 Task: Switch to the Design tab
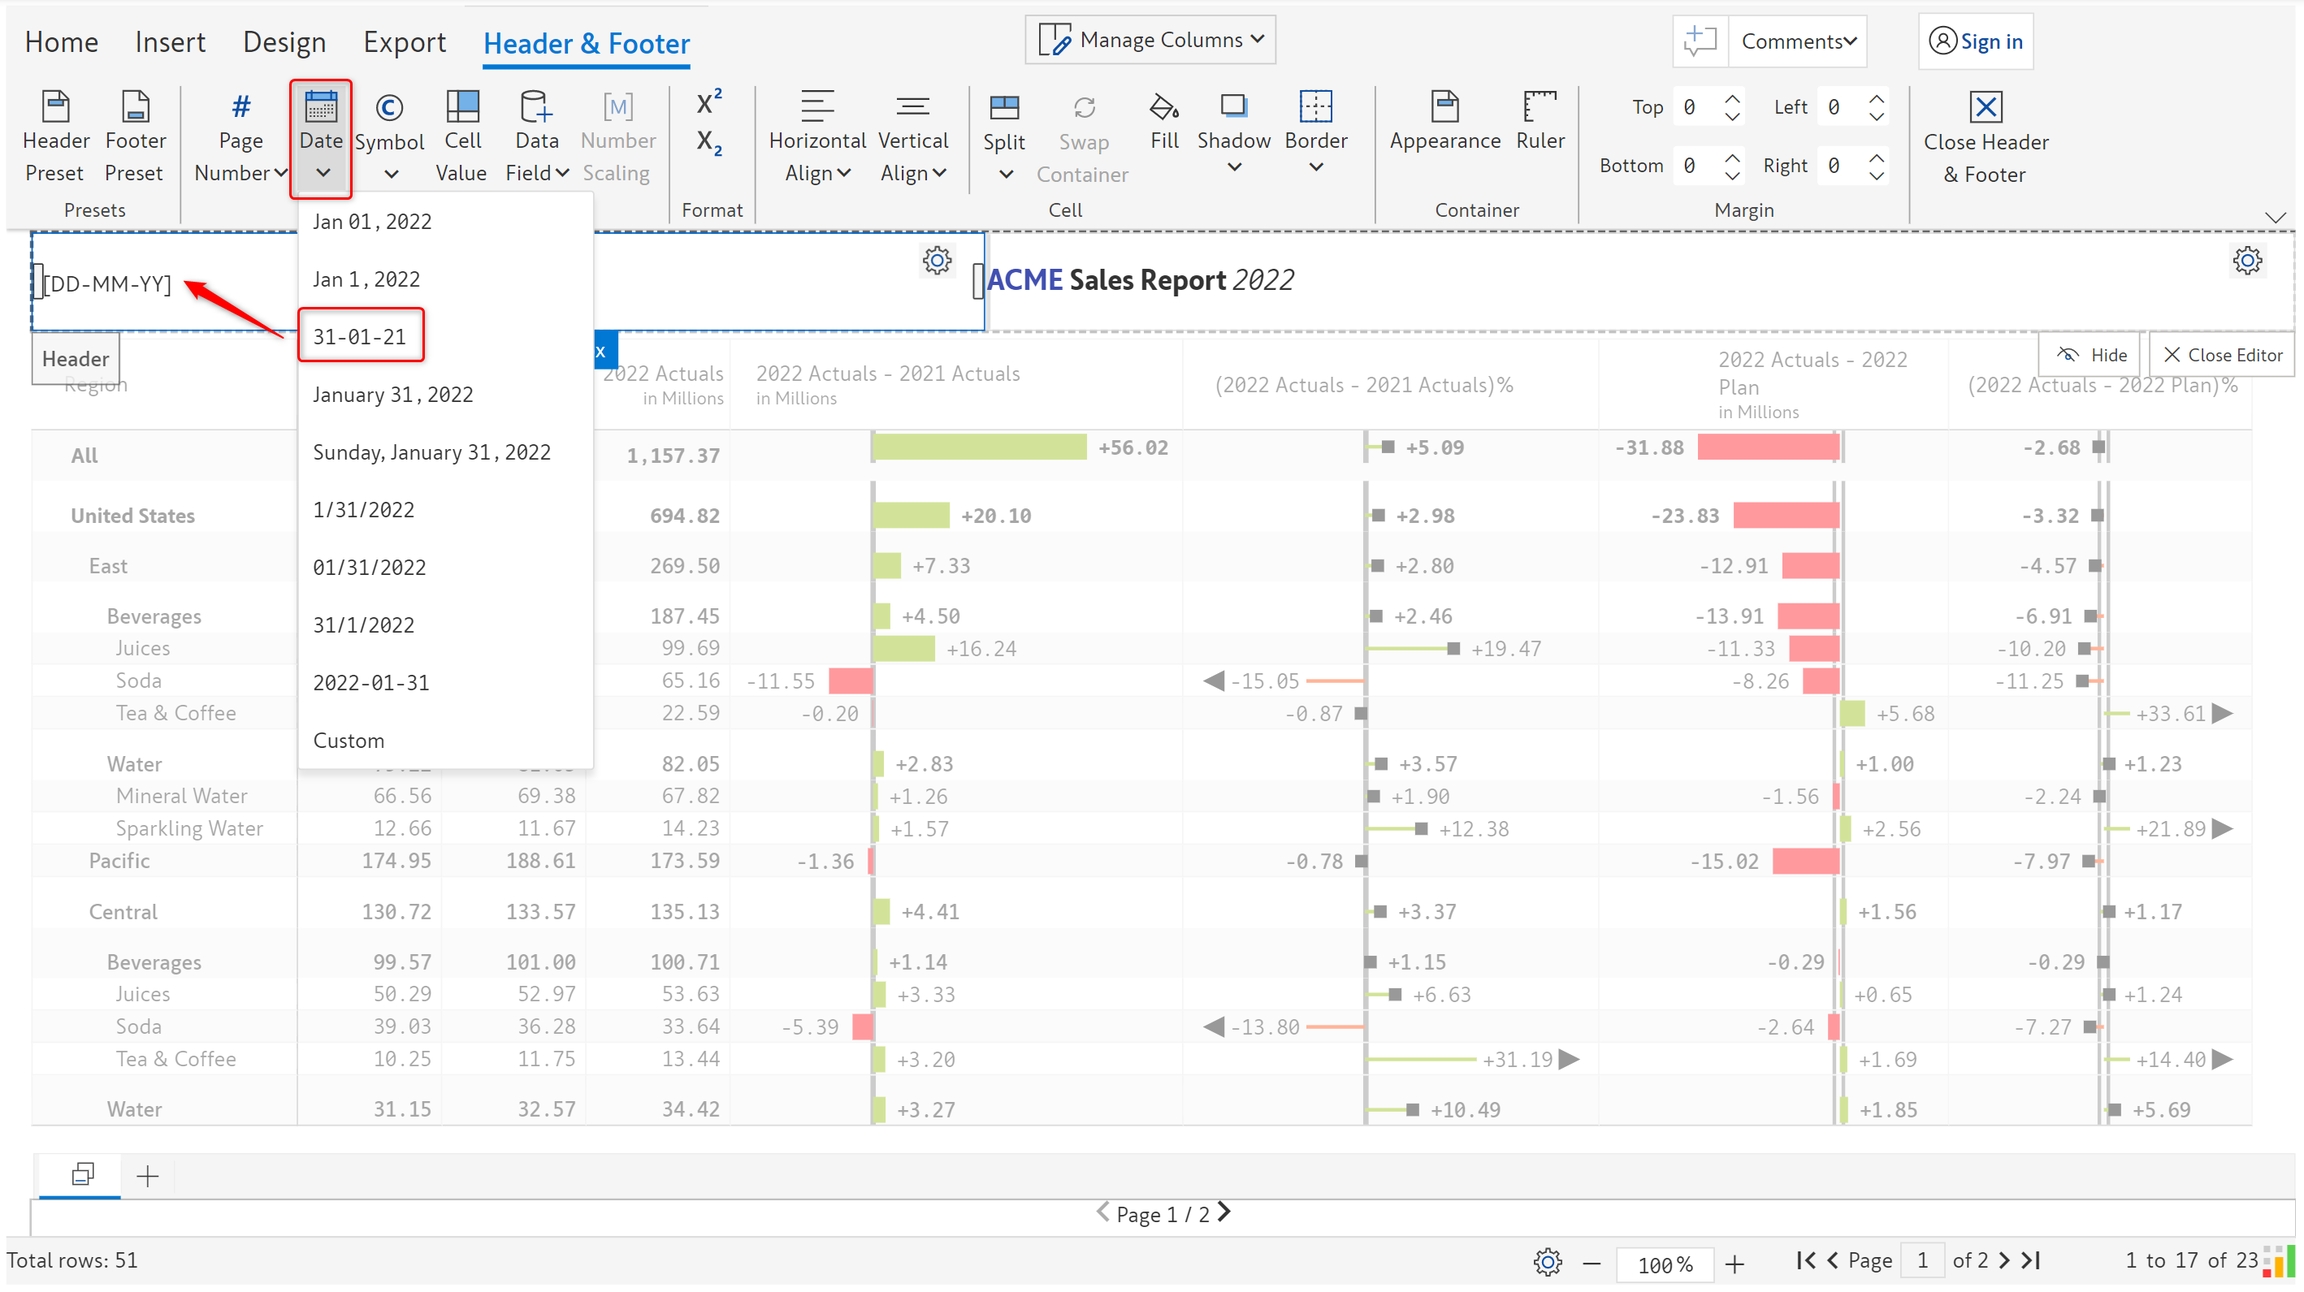pyautogui.click(x=284, y=42)
